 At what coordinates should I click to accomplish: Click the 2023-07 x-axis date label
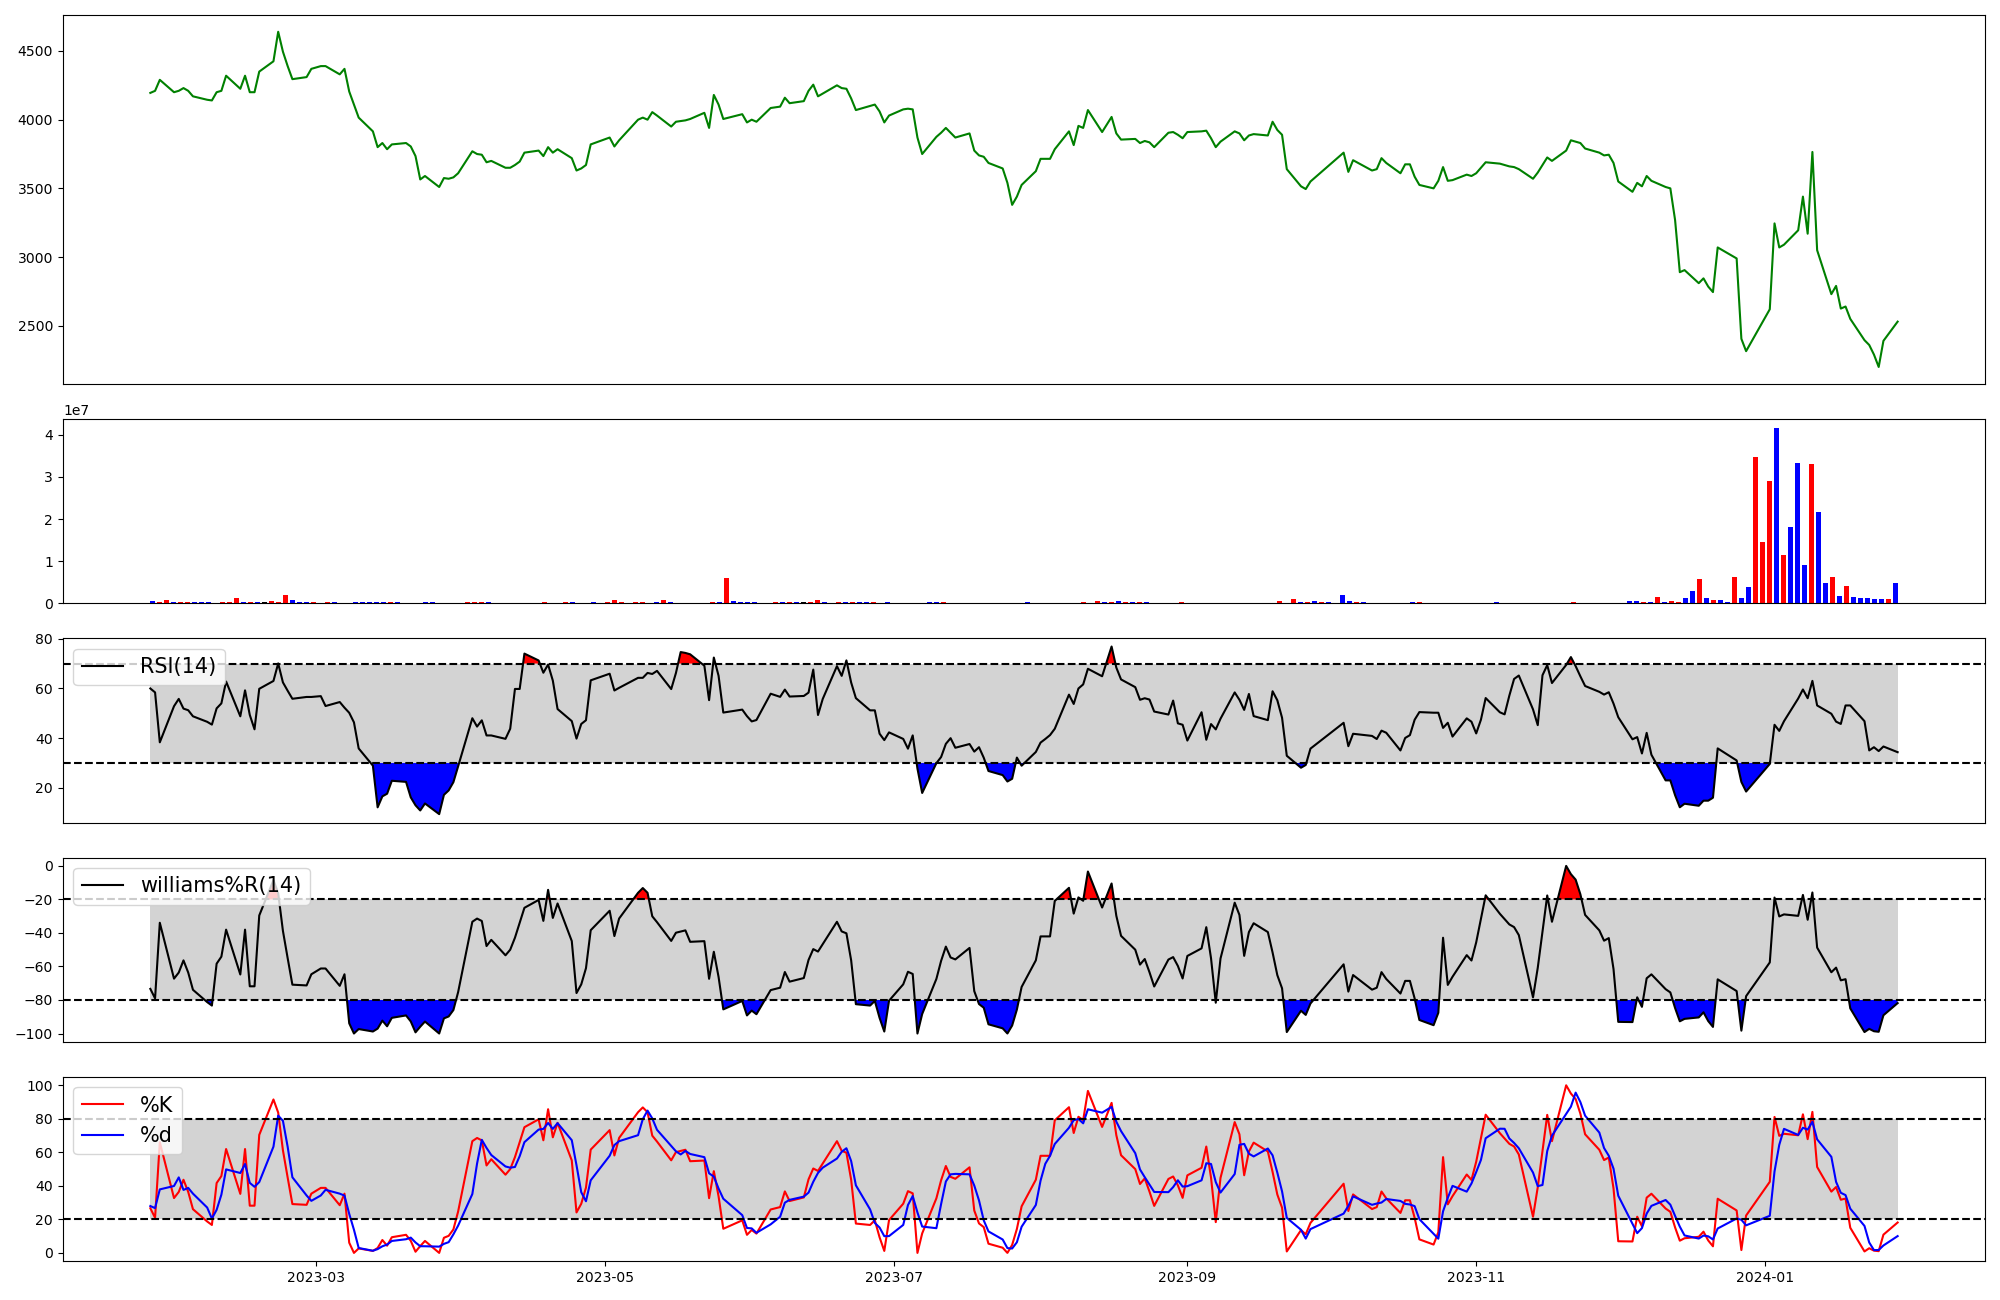click(893, 1277)
